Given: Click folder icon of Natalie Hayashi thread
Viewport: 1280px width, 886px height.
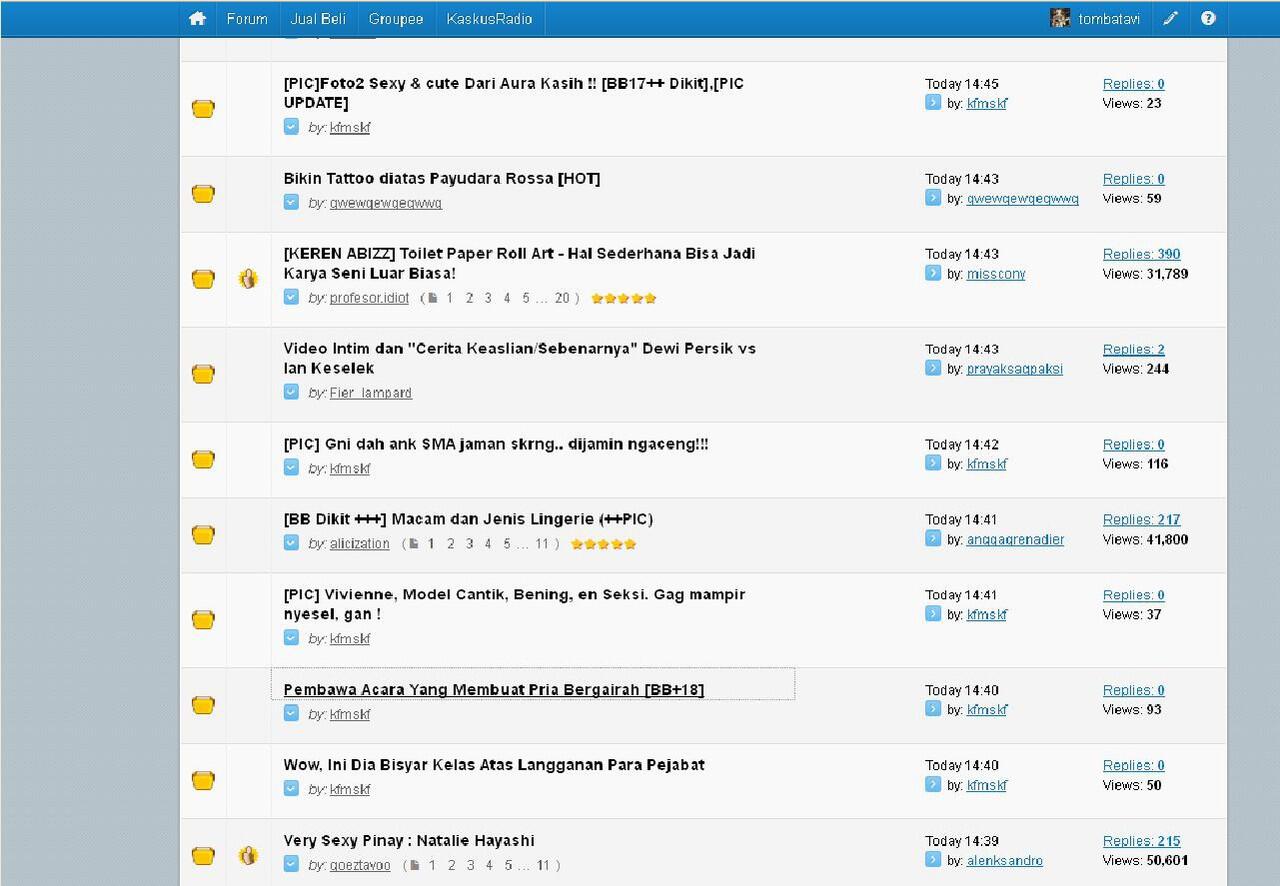Looking at the screenshot, I should click(203, 855).
